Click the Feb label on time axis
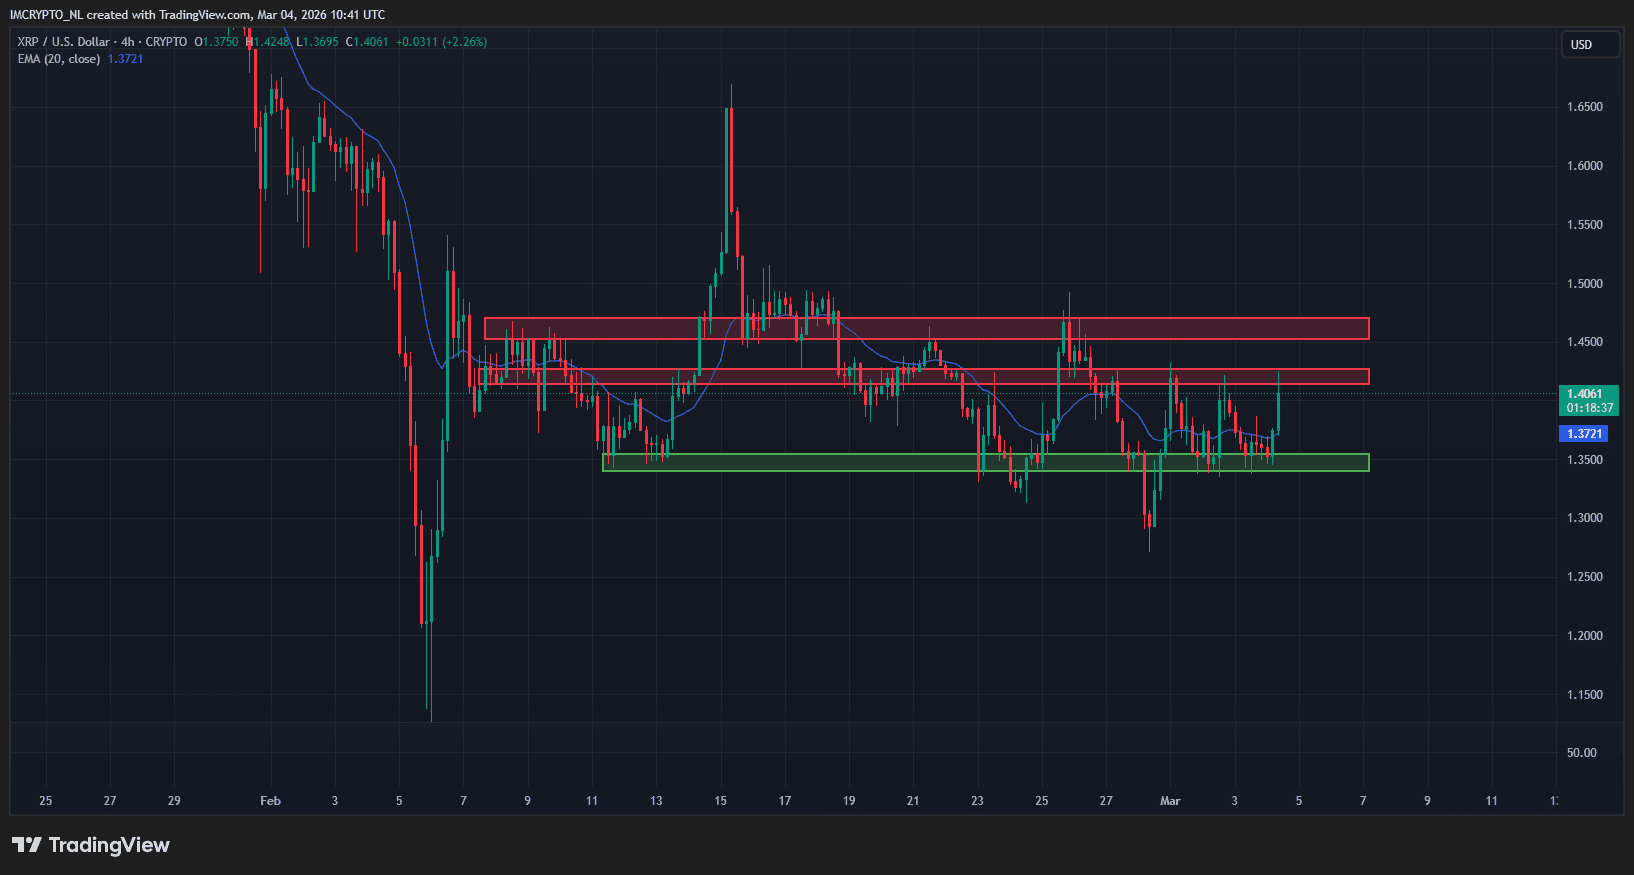Viewport: 1634px width, 875px height. (270, 801)
